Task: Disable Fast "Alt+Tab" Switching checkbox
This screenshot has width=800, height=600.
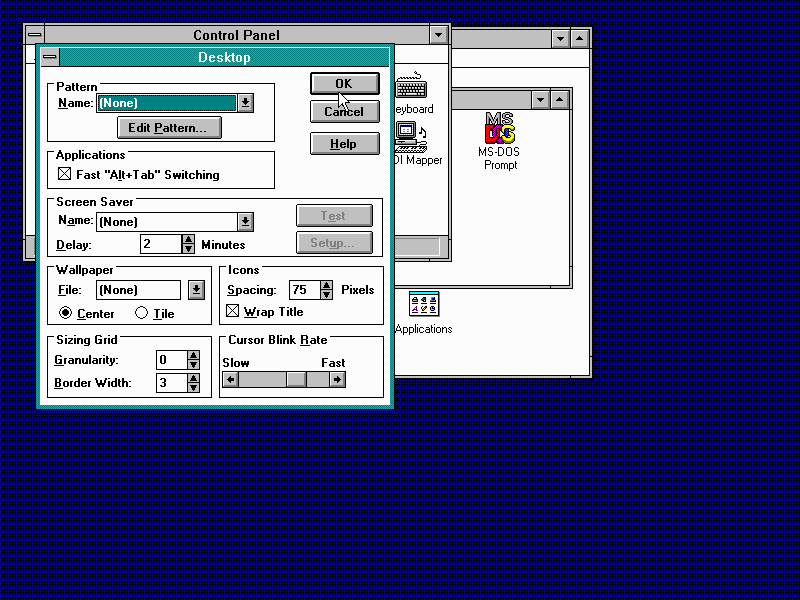Action: (x=65, y=175)
